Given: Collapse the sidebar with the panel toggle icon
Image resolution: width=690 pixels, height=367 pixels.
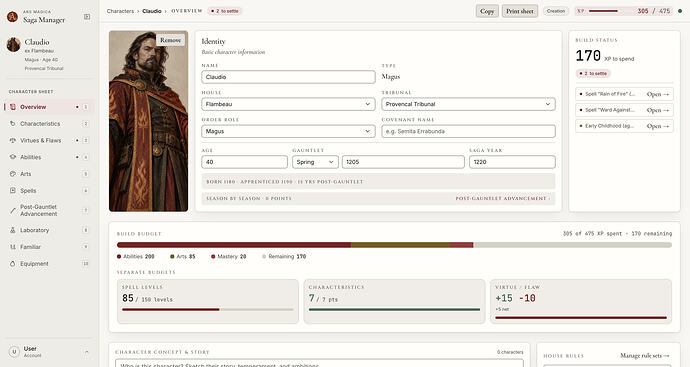Looking at the screenshot, I should coord(87,17).
